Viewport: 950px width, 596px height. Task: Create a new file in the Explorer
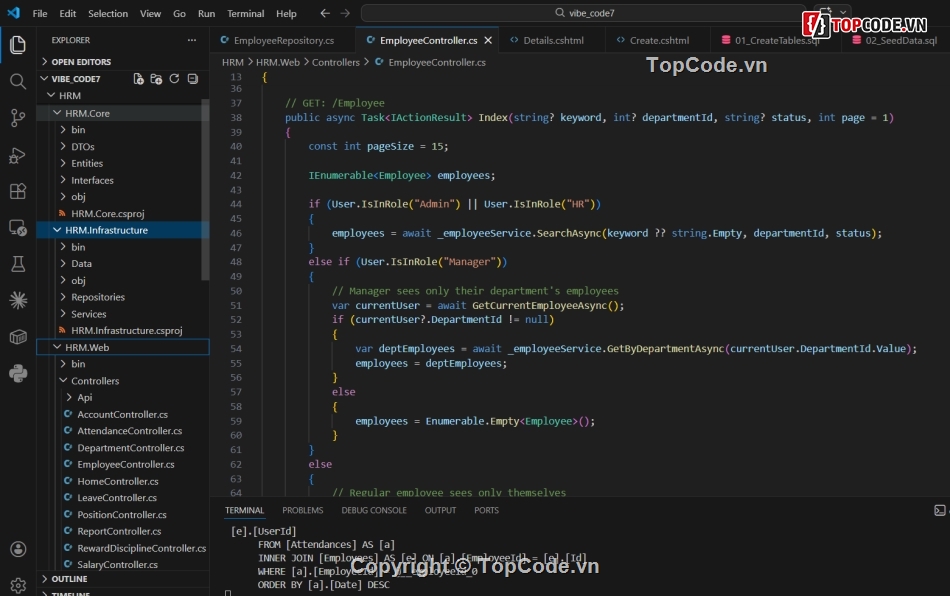[x=139, y=78]
